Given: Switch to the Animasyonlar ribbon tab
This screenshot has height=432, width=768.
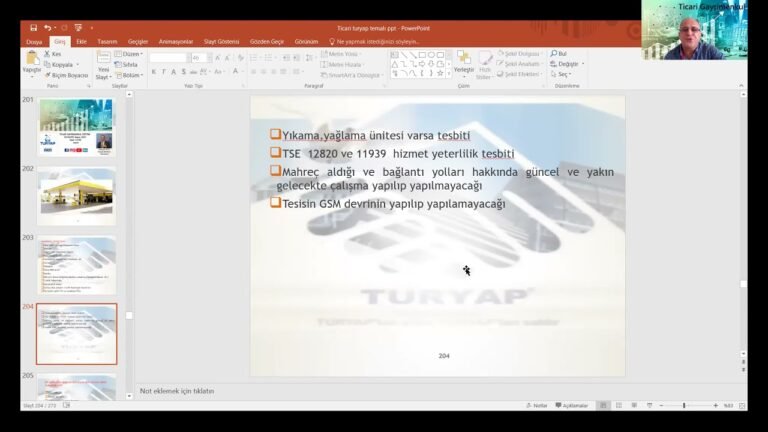Looking at the screenshot, I should tap(176, 42).
